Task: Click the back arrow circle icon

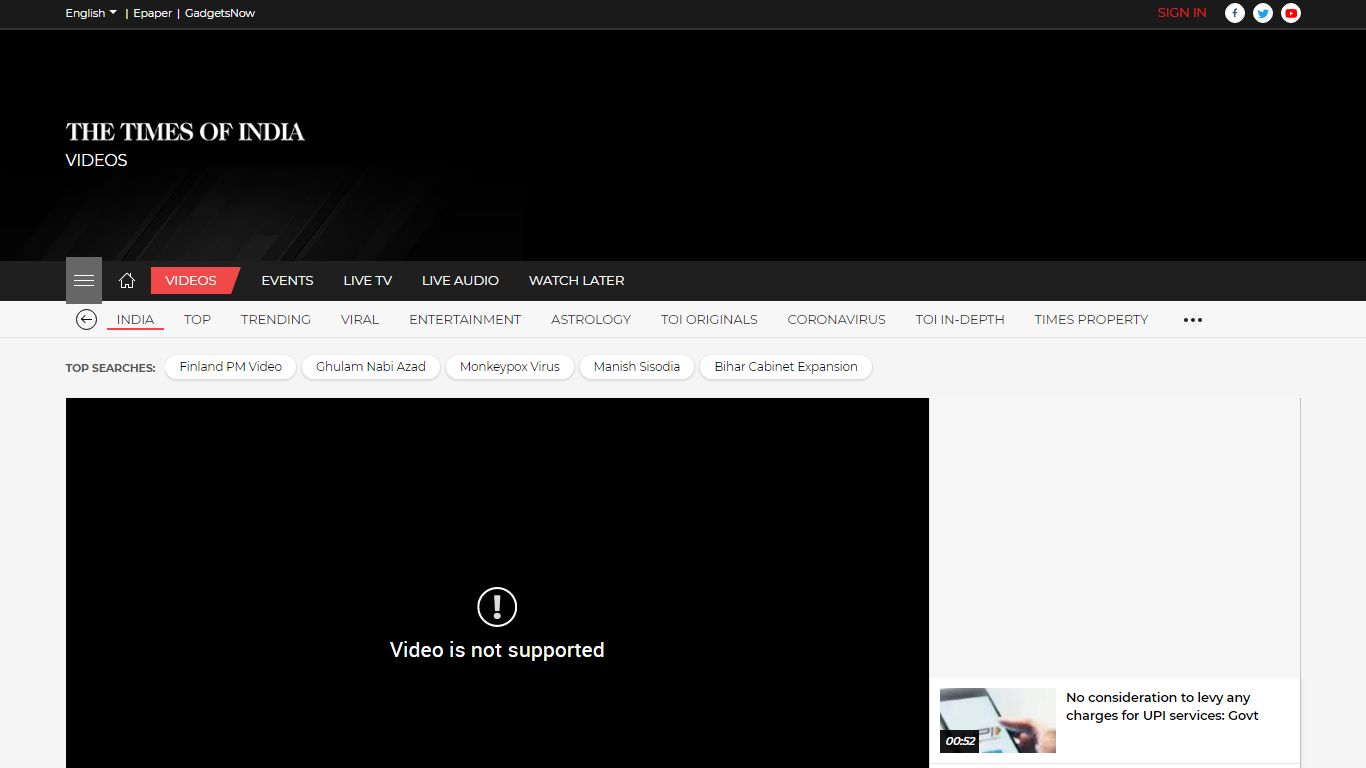Action: click(86, 319)
